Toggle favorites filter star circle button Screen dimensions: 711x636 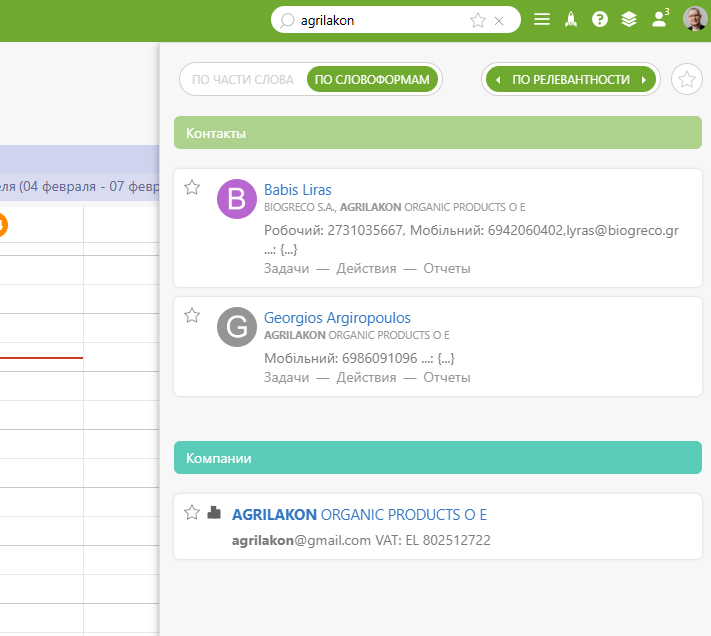coord(687,79)
